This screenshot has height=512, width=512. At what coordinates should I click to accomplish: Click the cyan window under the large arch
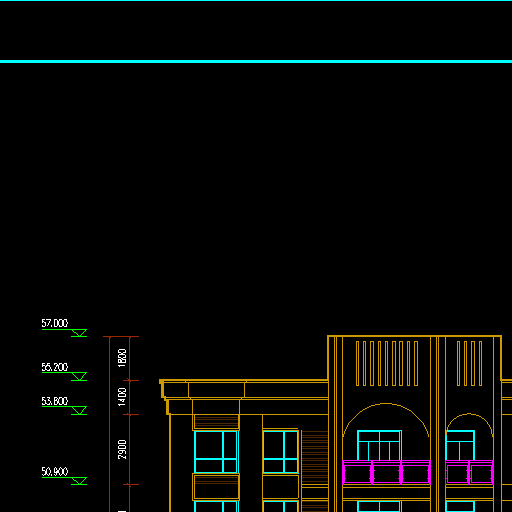click(379, 445)
